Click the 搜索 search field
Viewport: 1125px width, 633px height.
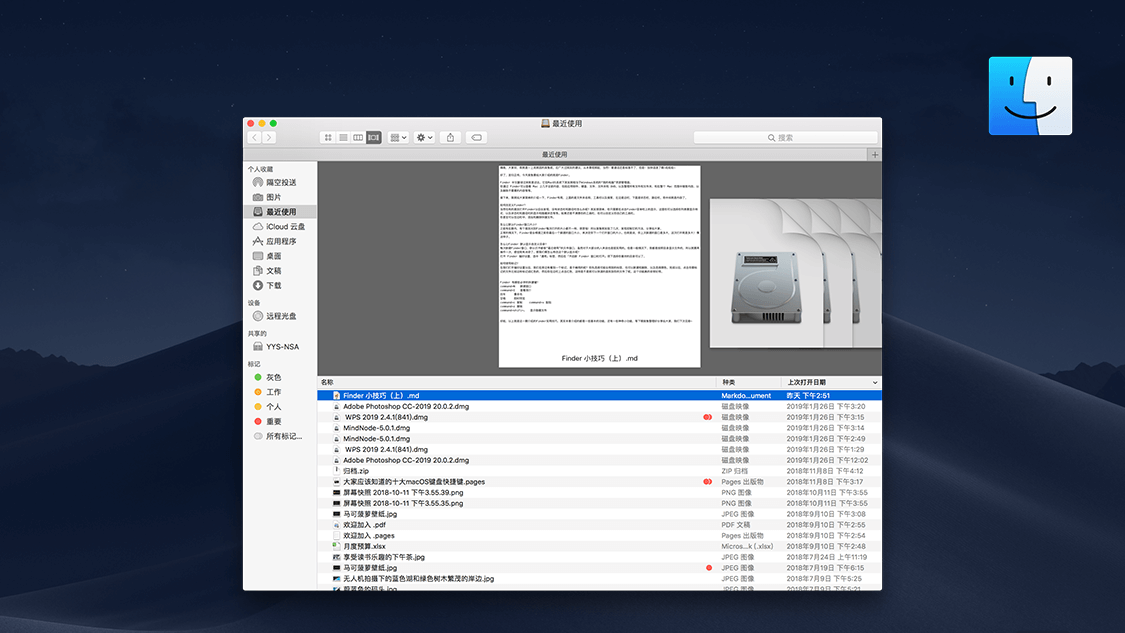pos(784,137)
